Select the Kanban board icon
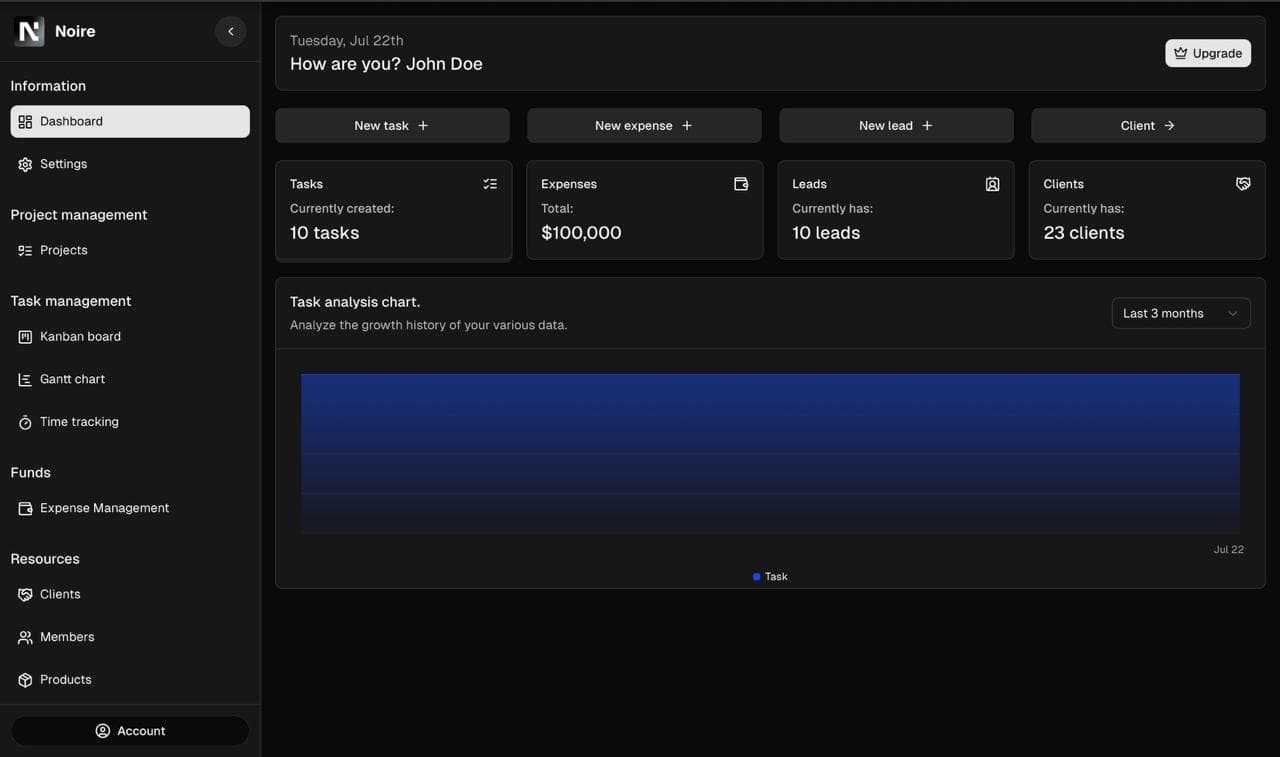Viewport: 1280px width, 757px height. click(x=24, y=336)
